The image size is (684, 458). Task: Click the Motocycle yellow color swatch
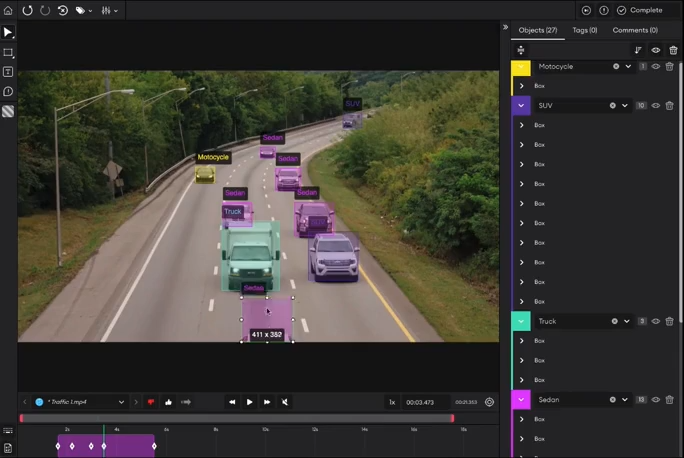click(521, 67)
